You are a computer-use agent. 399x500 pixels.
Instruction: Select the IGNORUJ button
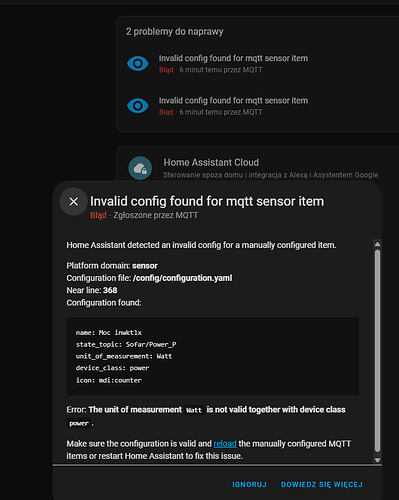tap(249, 484)
